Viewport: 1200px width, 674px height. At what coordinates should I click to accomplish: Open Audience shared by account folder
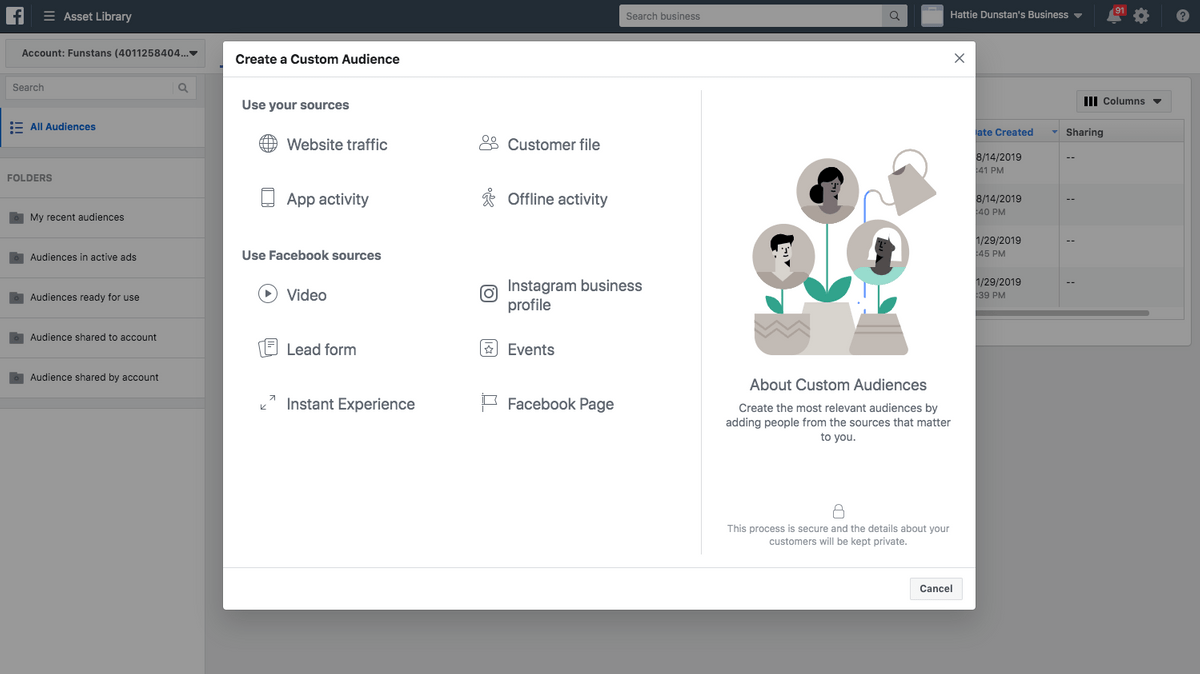coord(102,377)
